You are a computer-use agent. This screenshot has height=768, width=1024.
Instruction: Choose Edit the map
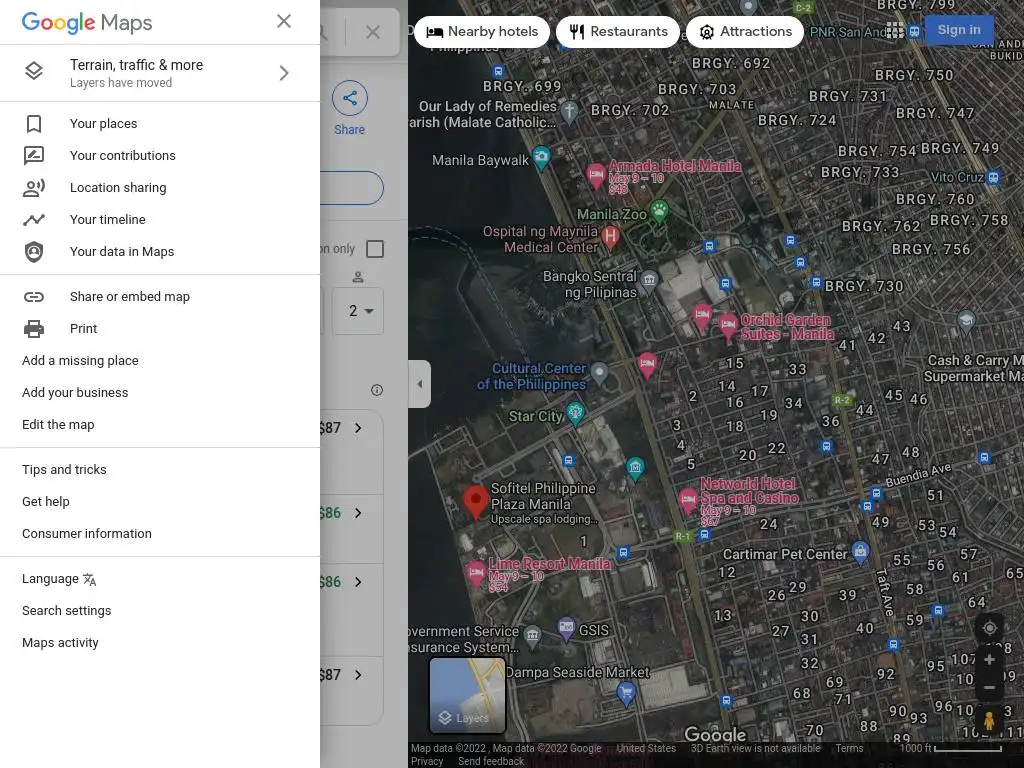tap(58, 424)
